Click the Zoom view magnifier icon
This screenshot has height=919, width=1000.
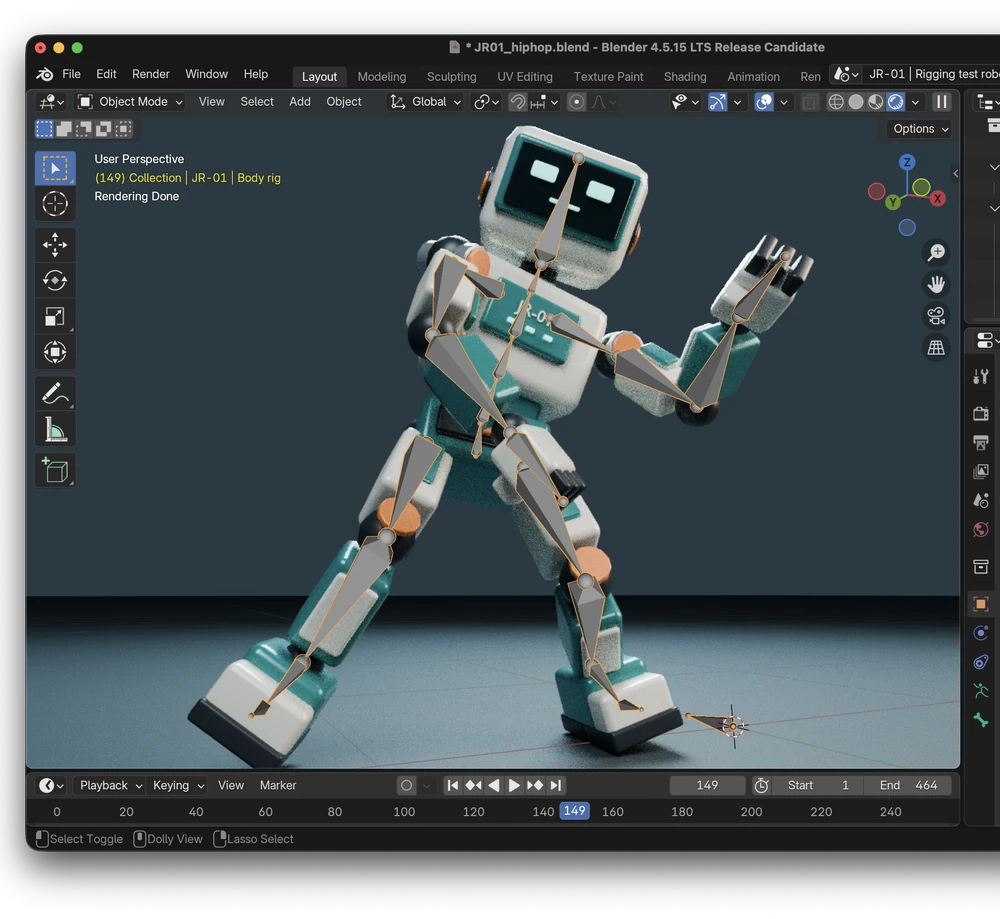click(936, 253)
